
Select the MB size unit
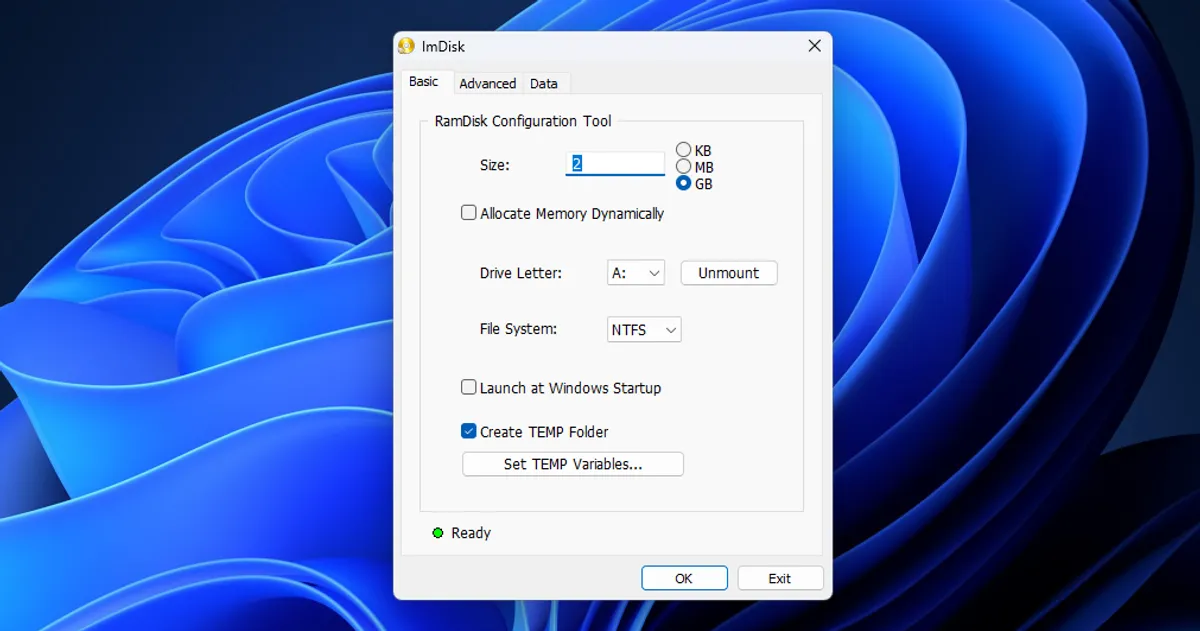(683, 166)
